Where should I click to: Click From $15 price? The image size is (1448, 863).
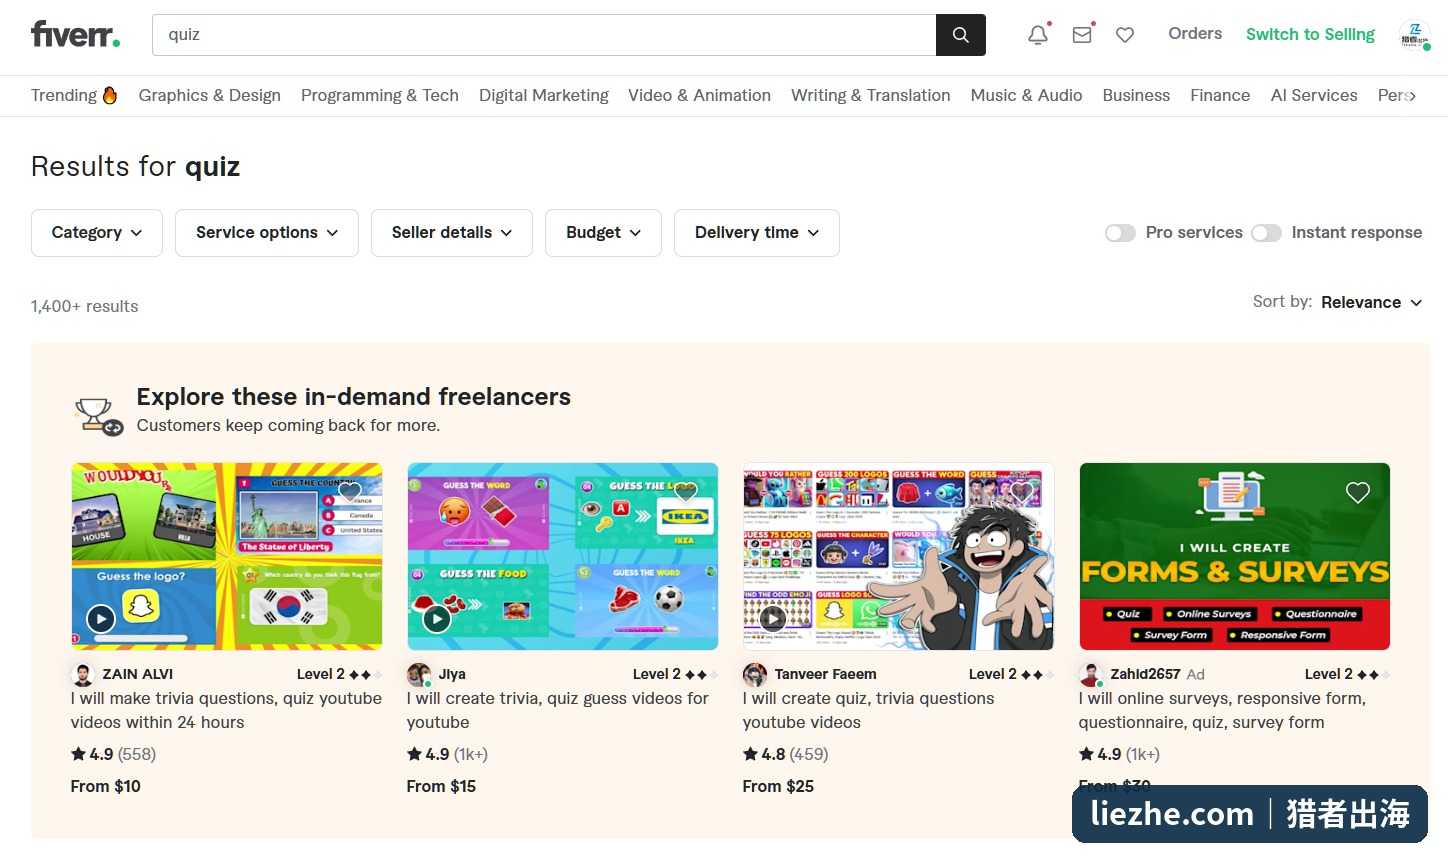pyautogui.click(x=441, y=786)
